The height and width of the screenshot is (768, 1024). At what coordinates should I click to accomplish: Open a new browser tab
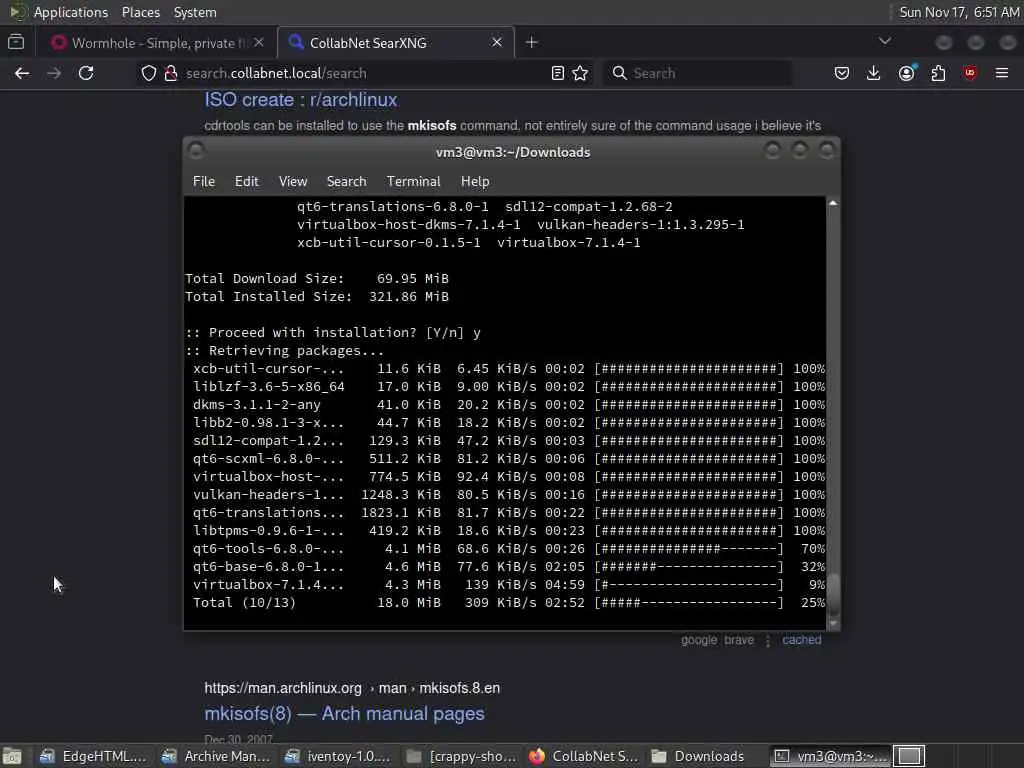point(532,42)
